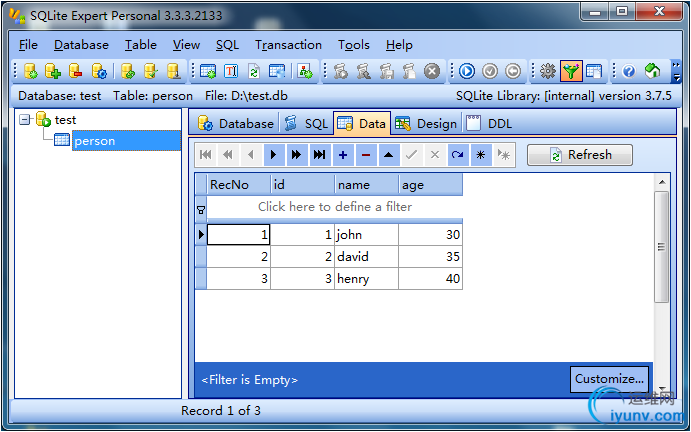The image size is (691, 432).
Task: Click database icon with green link
Action: (x=128, y=71)
